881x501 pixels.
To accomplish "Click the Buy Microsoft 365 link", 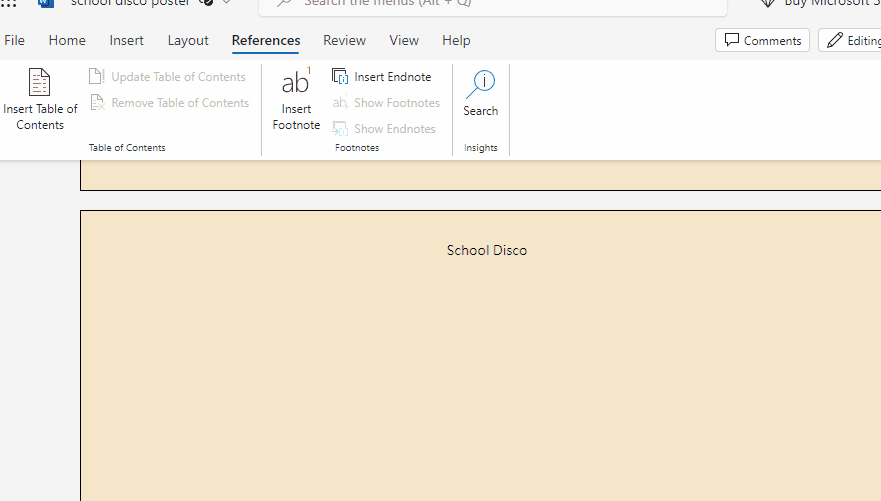I will [820, 3].
